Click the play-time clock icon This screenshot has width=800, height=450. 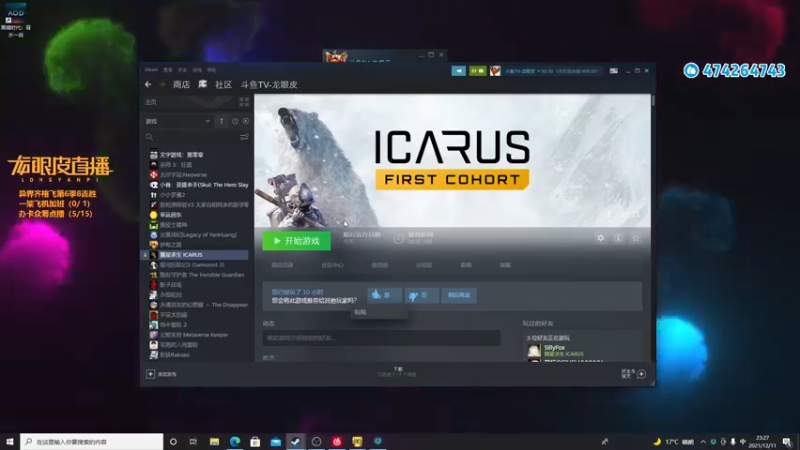[398, 238]
